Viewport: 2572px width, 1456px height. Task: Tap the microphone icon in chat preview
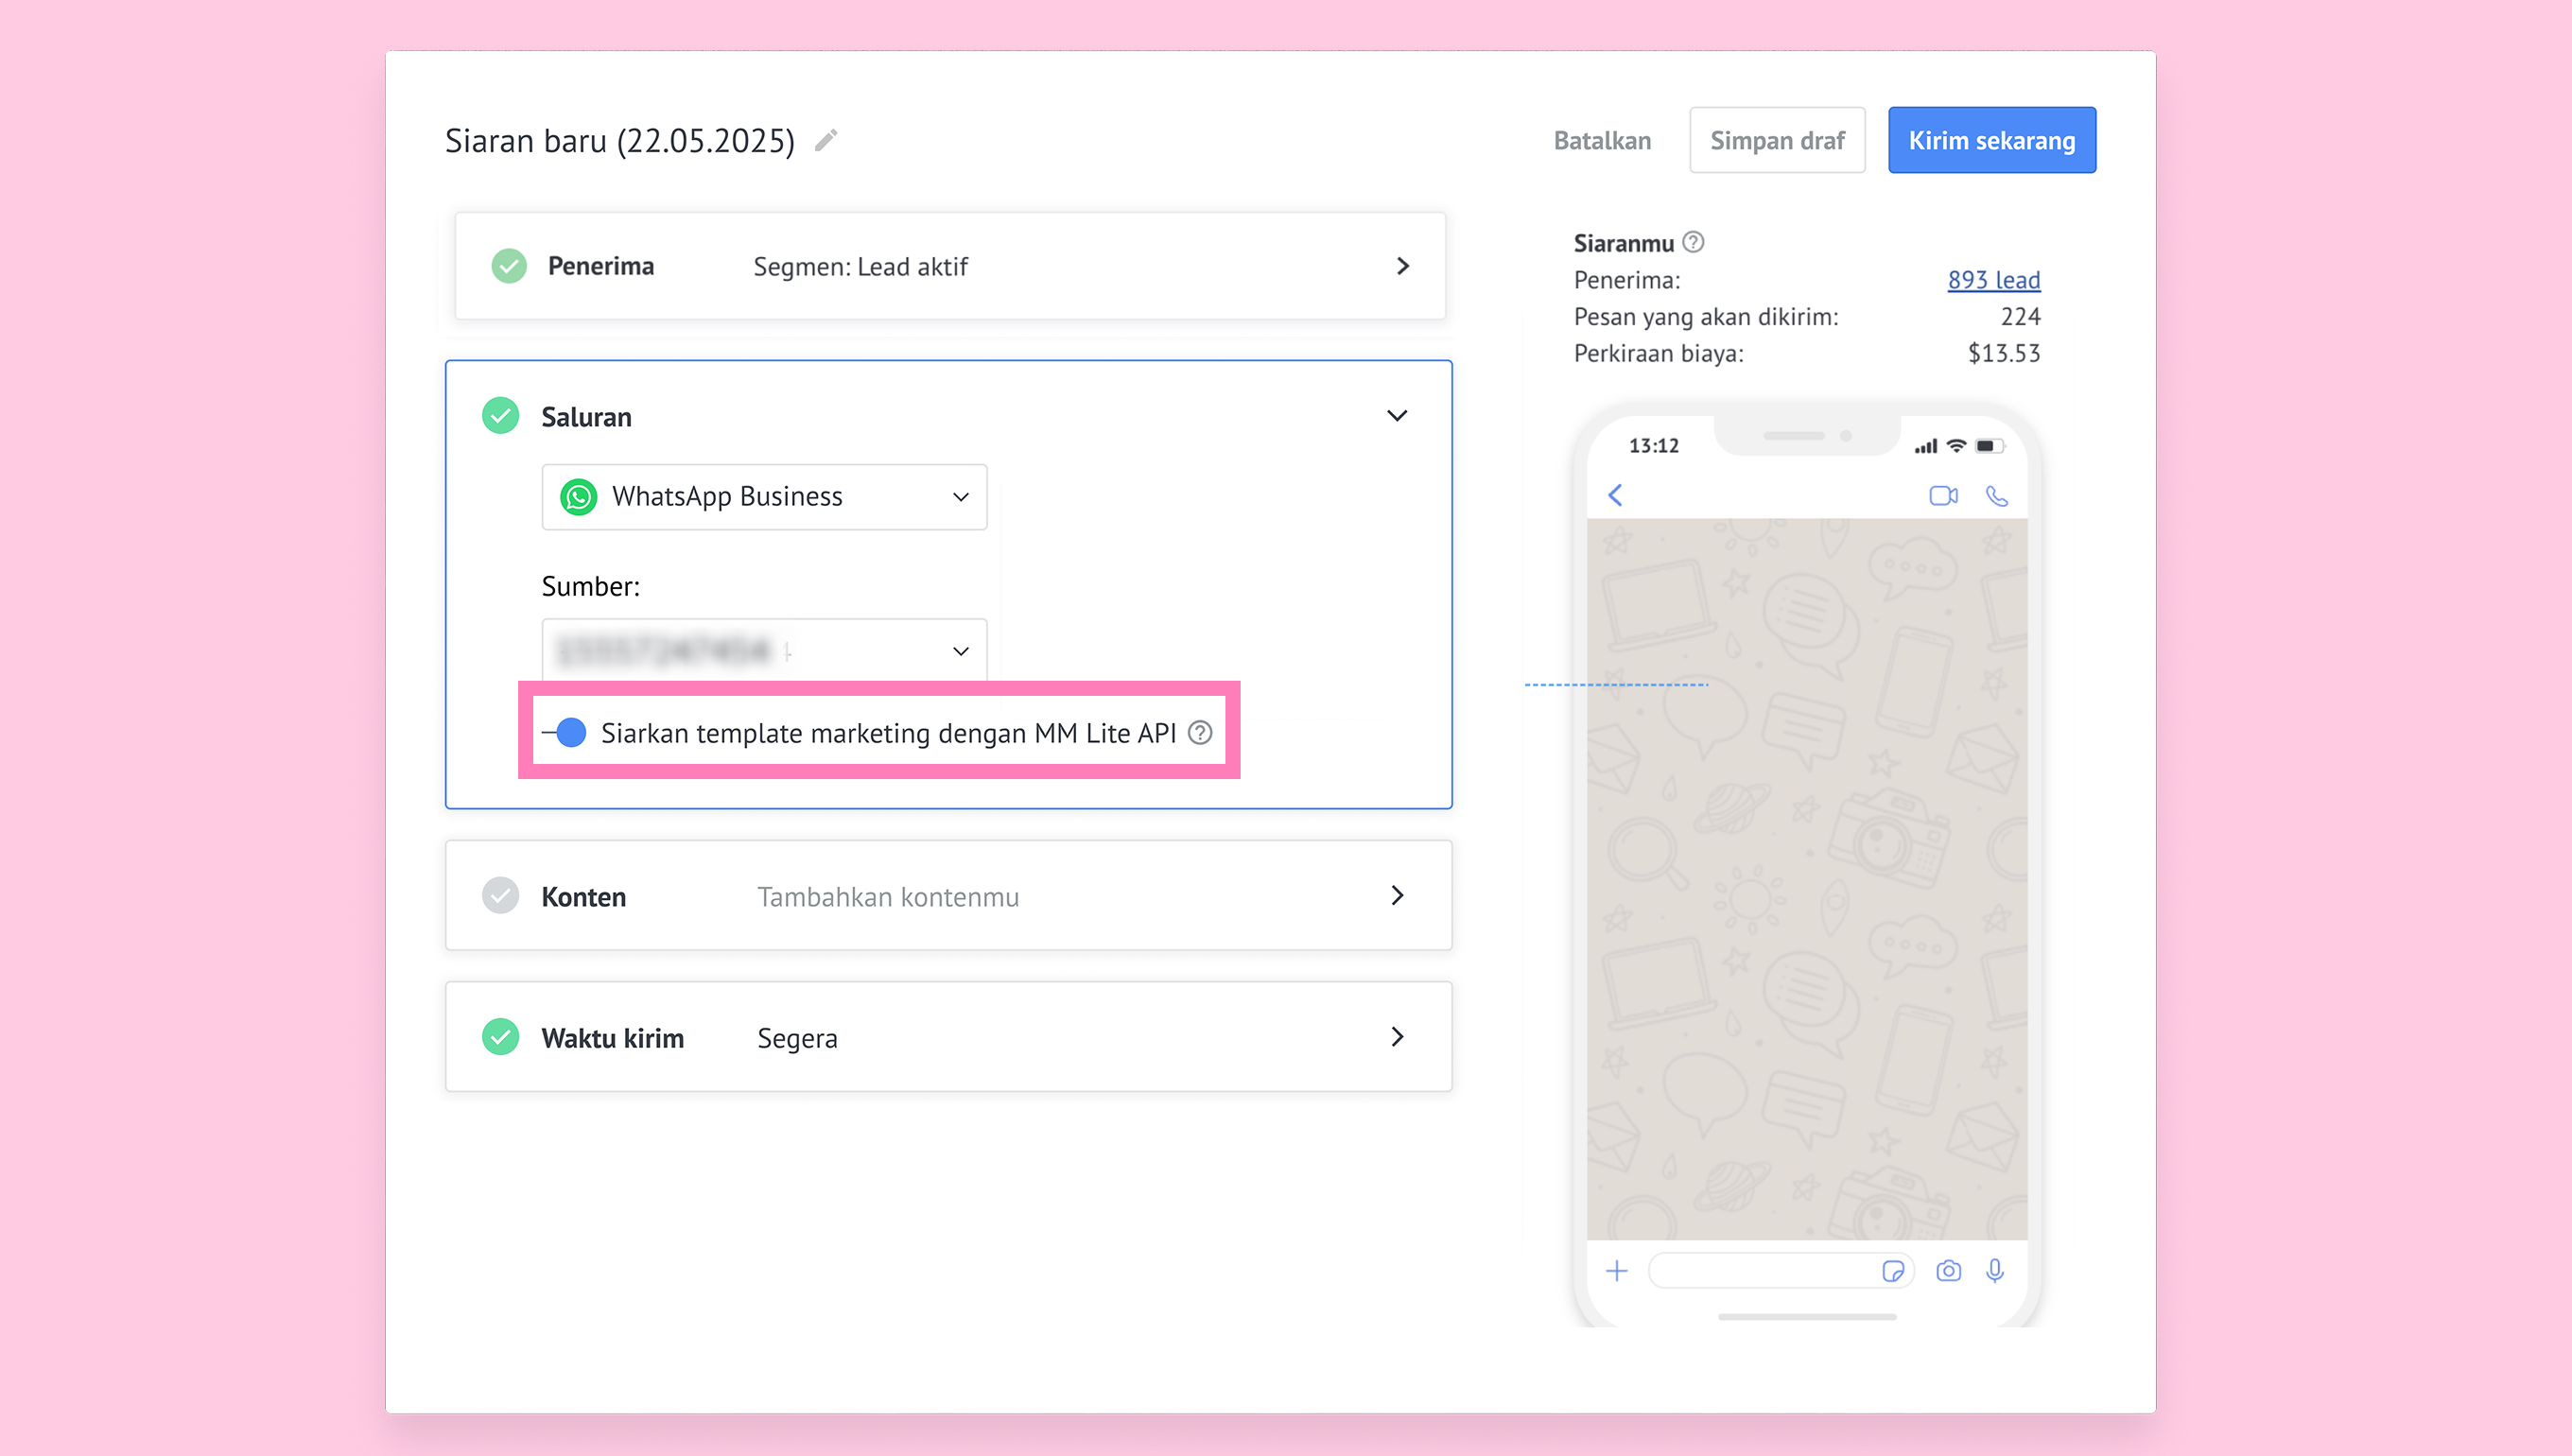pos(1995,1270)
